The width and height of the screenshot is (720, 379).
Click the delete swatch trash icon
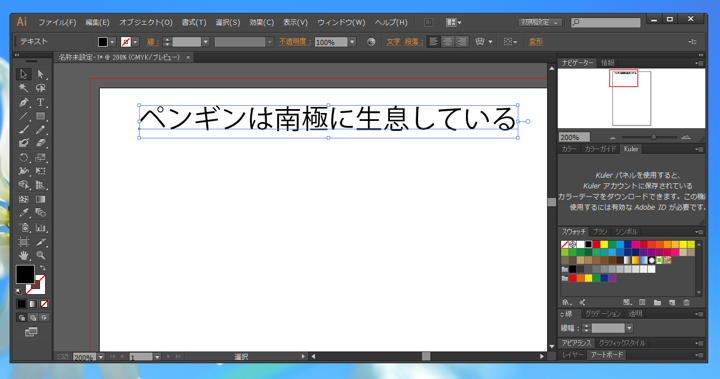[x=686, y=302]
